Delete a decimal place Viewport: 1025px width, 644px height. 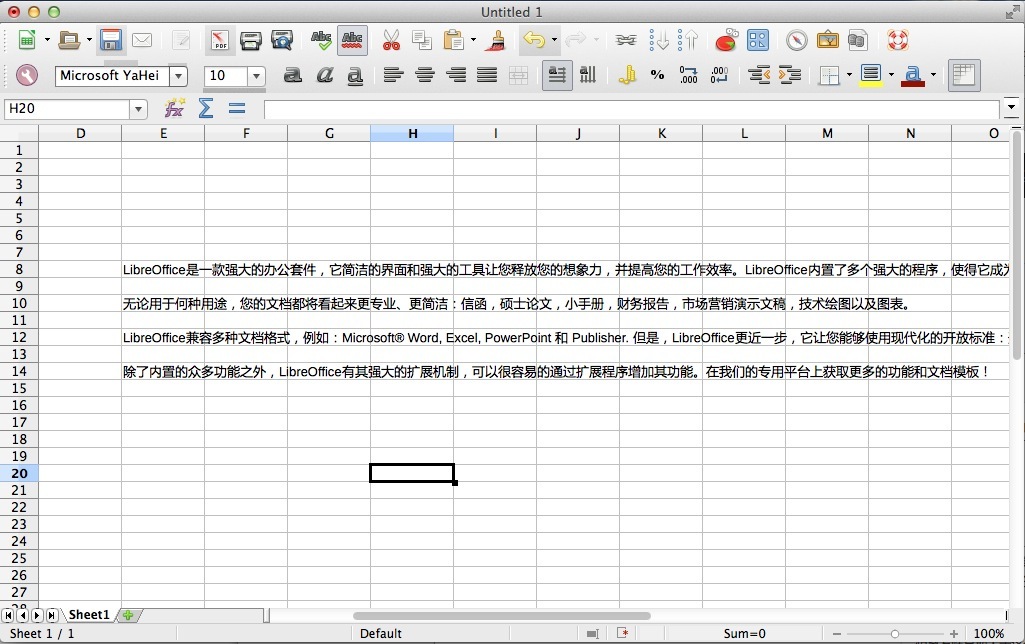[719, 75]
